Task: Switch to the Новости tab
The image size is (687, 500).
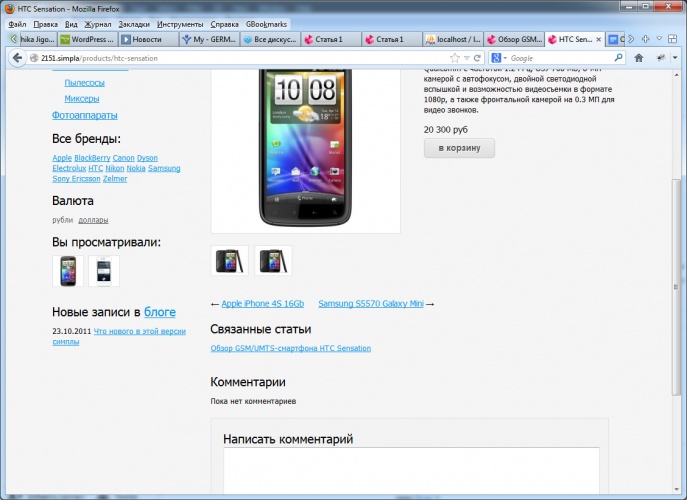Action: pos(149,39)
